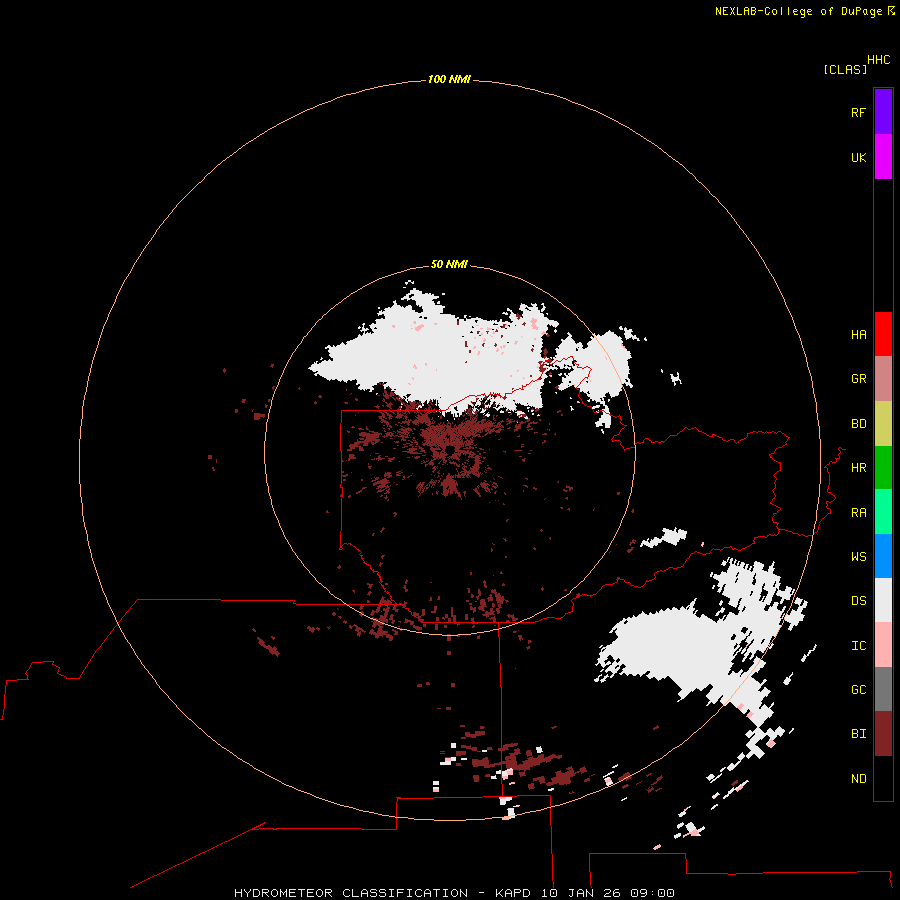This screenshot has width=900, height=900.
Task: Click the [CLAS] units label
Action: click(845, 69)
